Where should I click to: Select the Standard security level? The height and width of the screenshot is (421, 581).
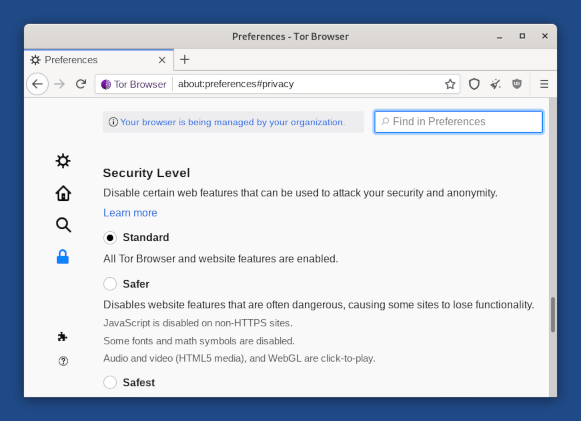110,238
